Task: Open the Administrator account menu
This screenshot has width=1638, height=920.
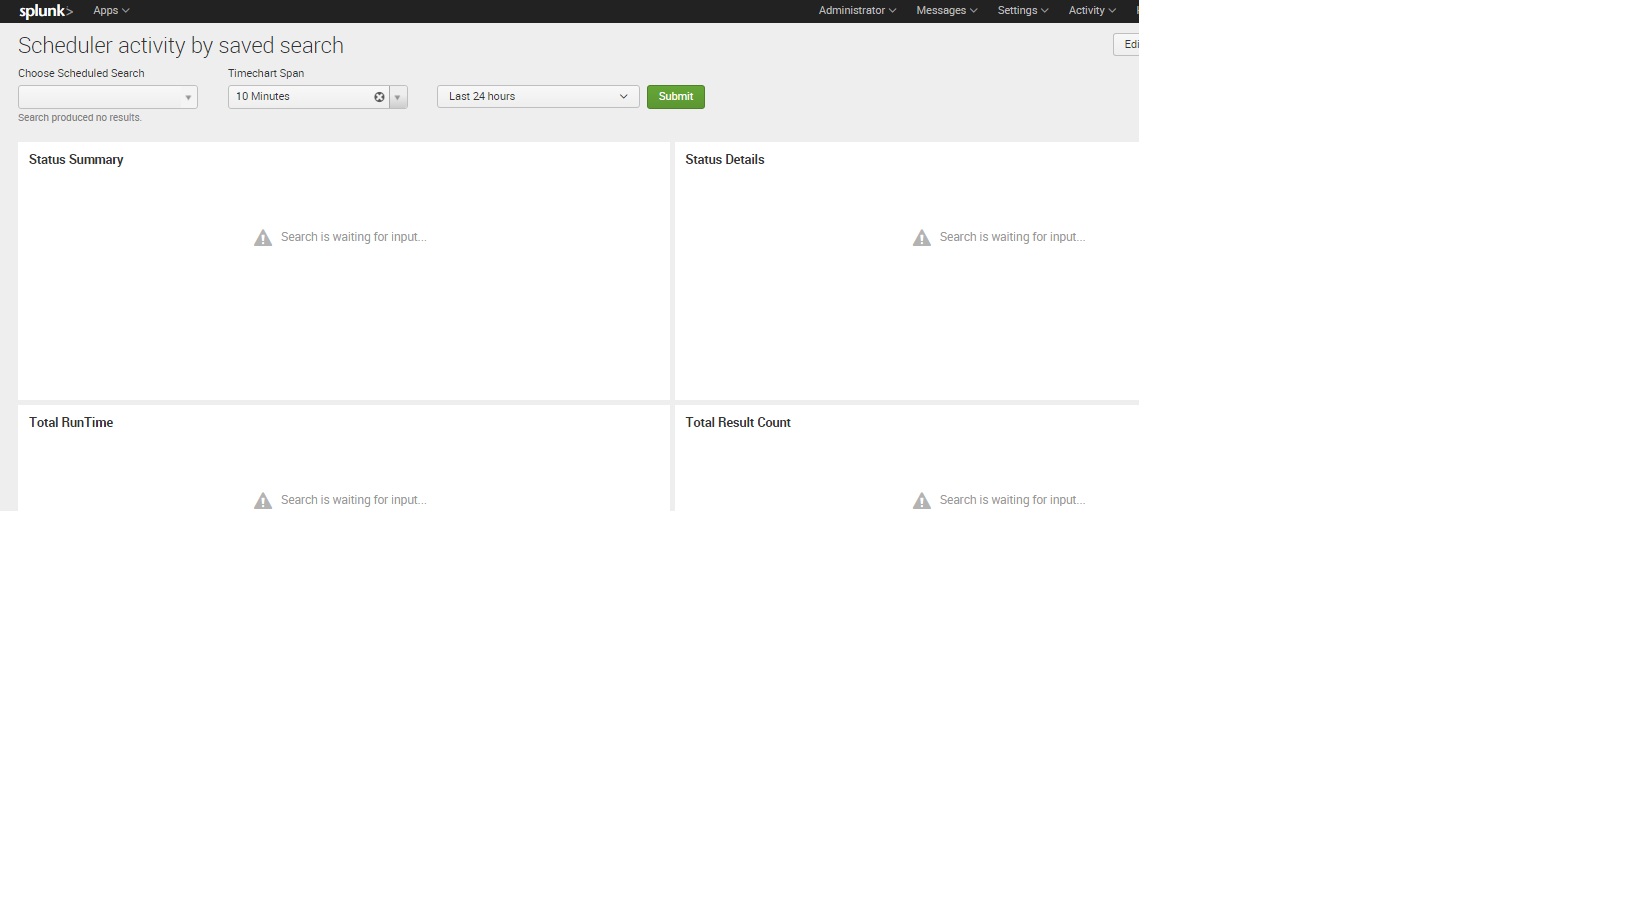Action: point(855,10)
